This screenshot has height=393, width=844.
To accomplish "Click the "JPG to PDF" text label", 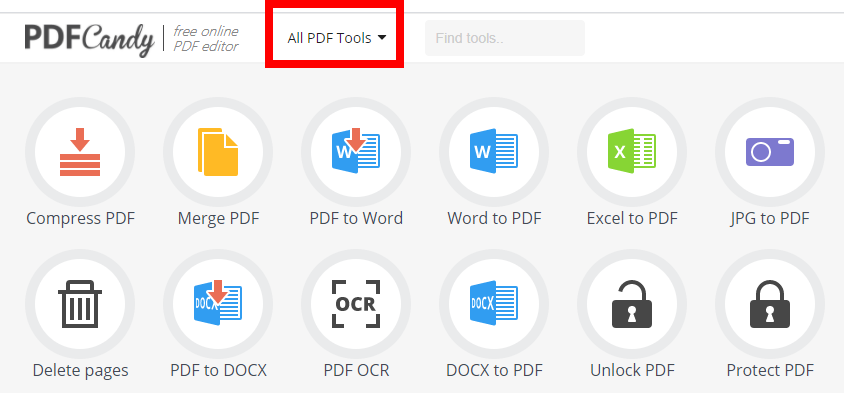I will pyautogui.click(x=770, y=219).
